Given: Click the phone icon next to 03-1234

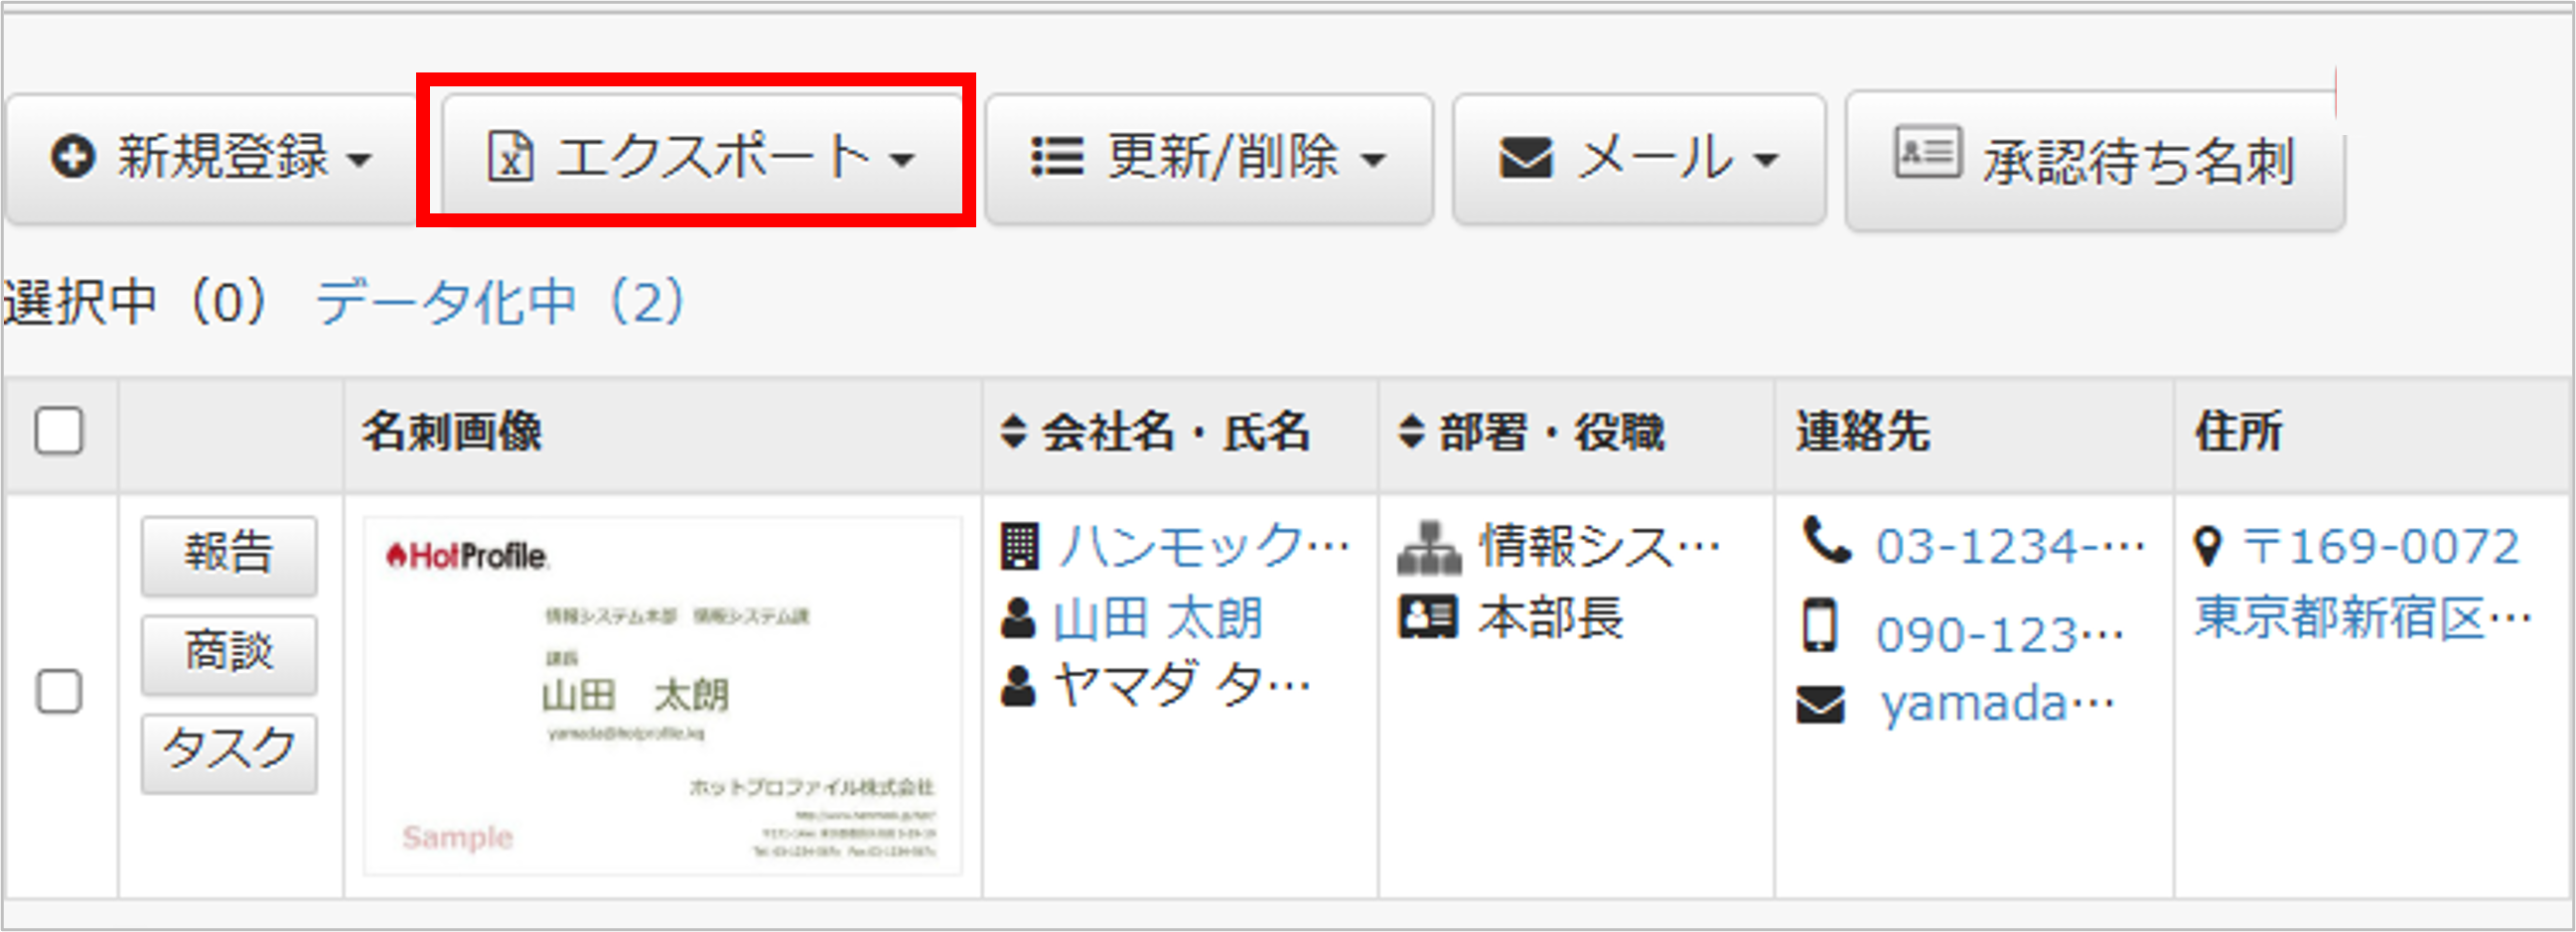Looking at the screenshot, I should [1826, 541].
